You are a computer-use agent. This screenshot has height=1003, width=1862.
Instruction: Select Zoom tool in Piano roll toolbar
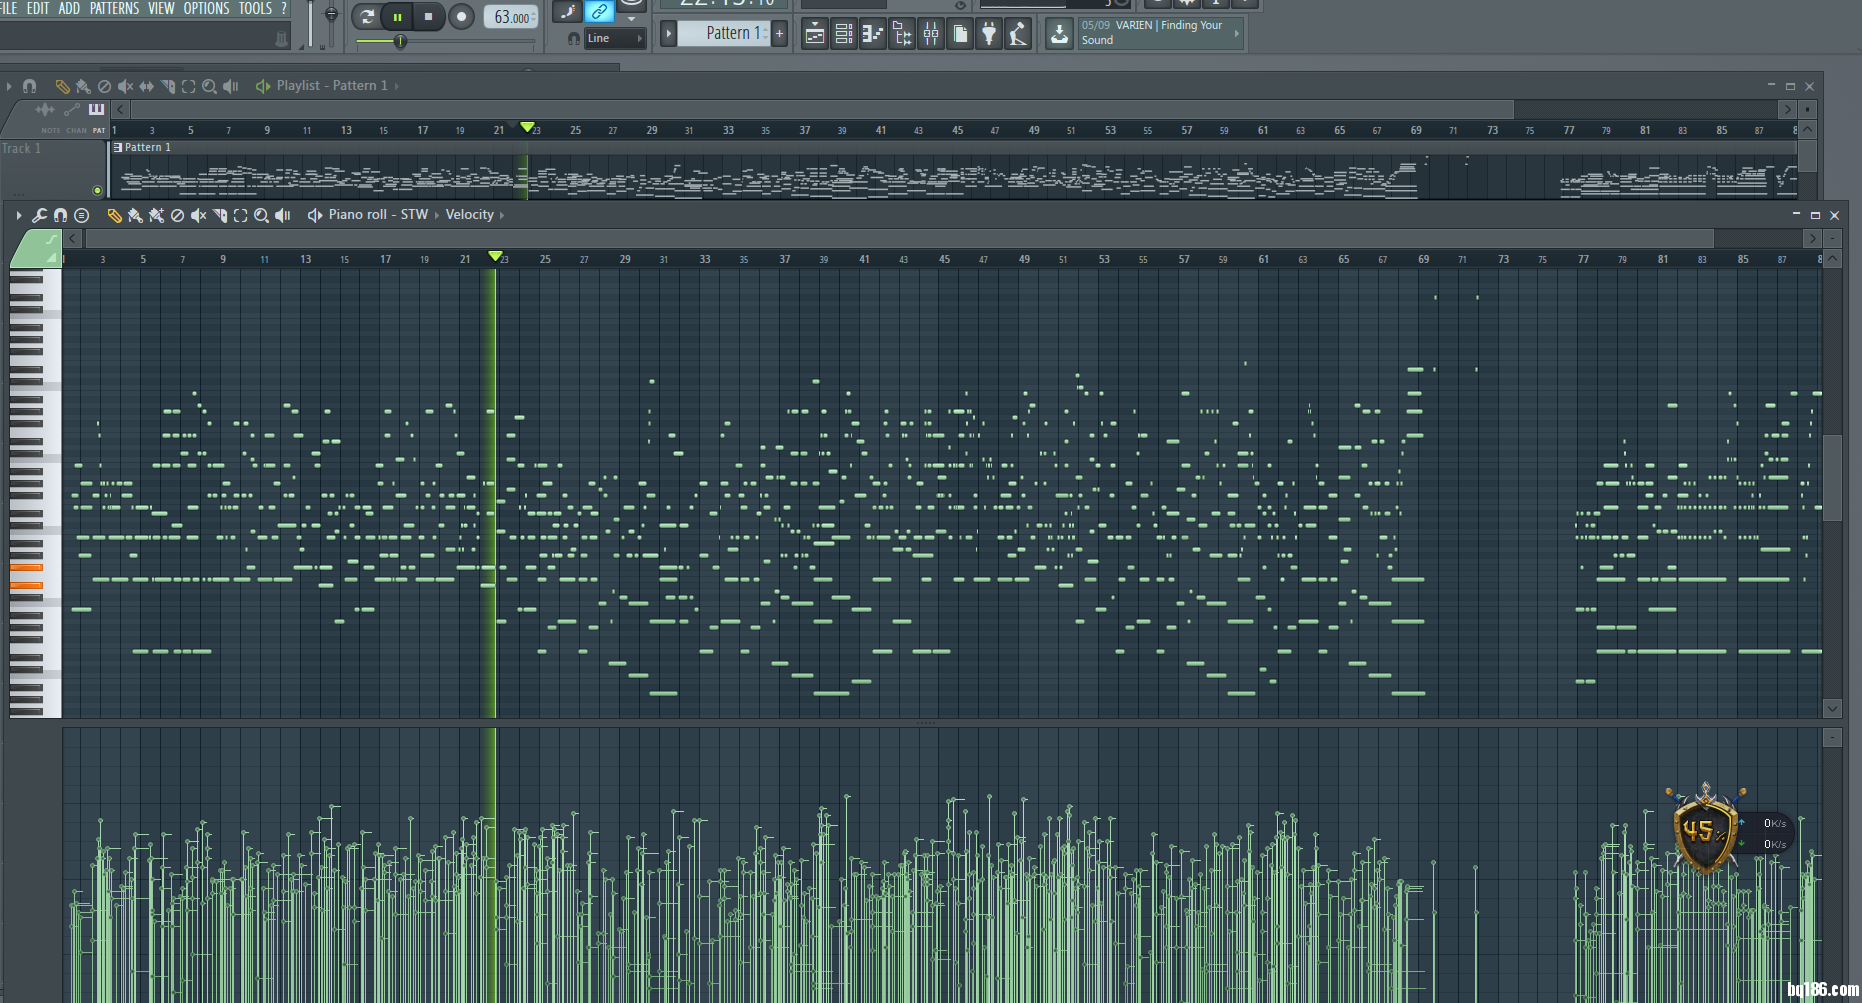(261, 215)
